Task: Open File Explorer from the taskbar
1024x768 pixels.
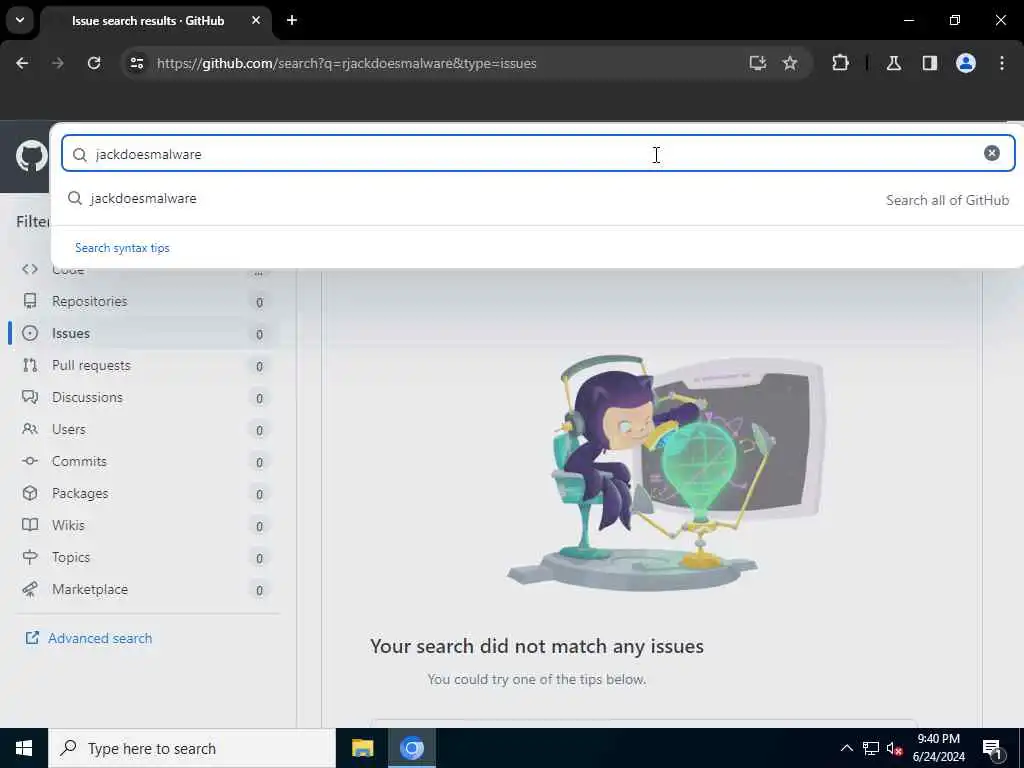Action: click(362, 748)
